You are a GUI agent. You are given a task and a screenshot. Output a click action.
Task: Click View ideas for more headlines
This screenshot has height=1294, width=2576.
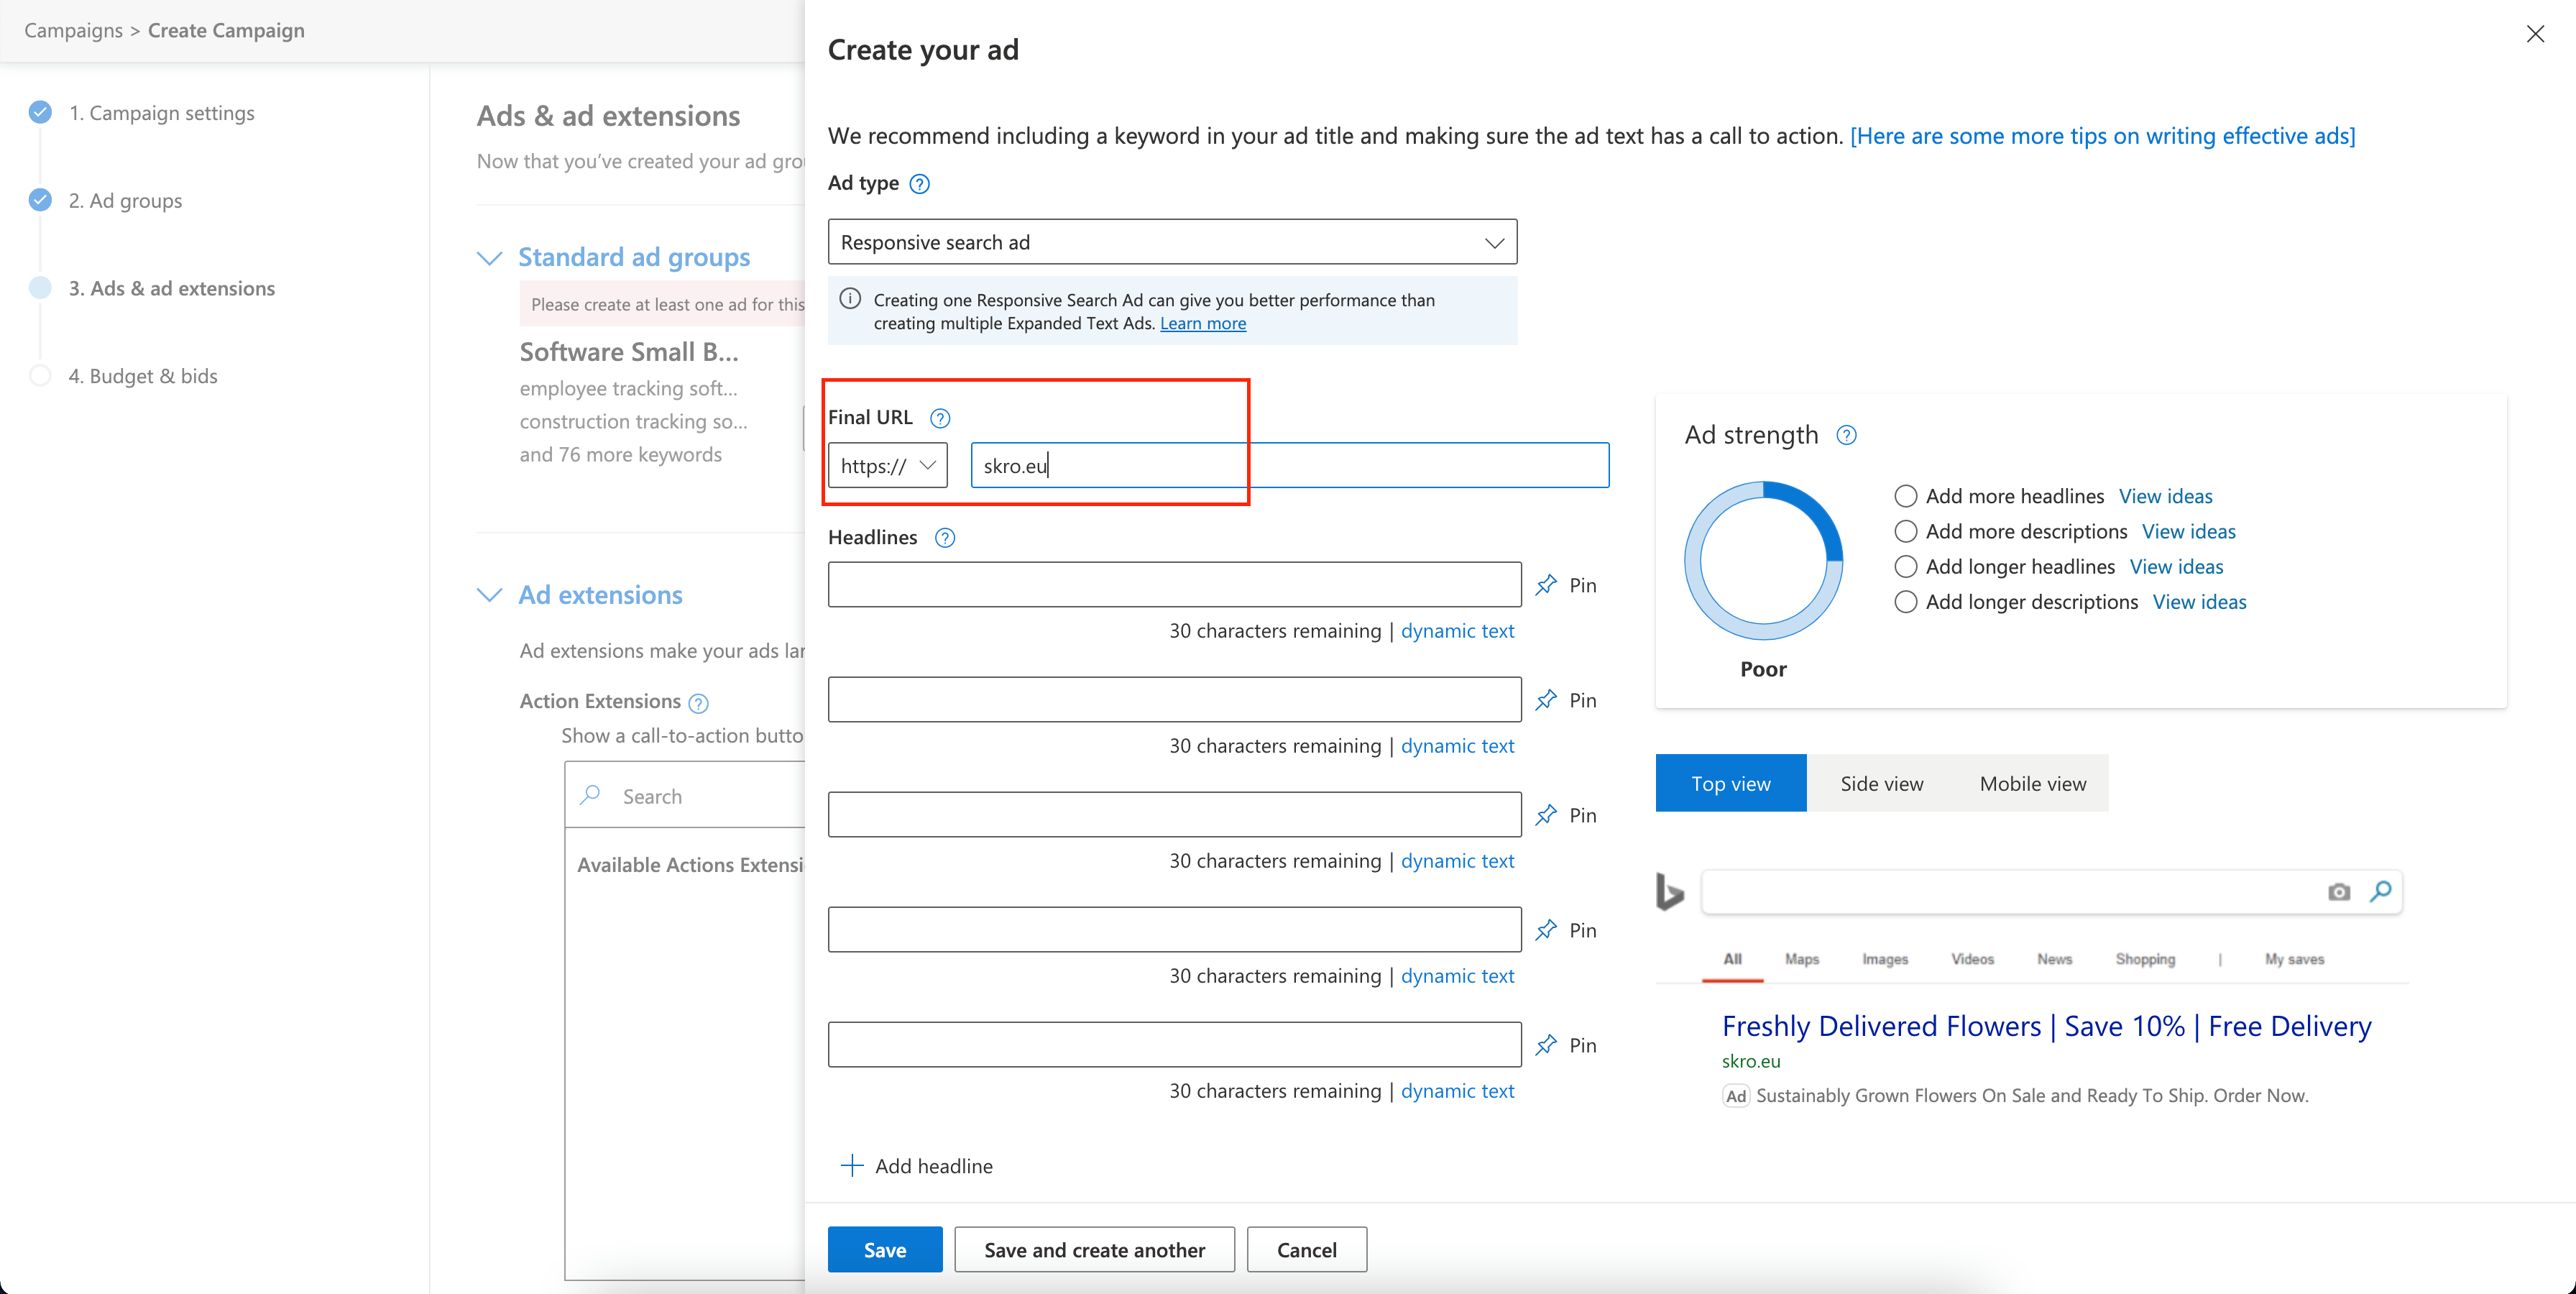2165,496
